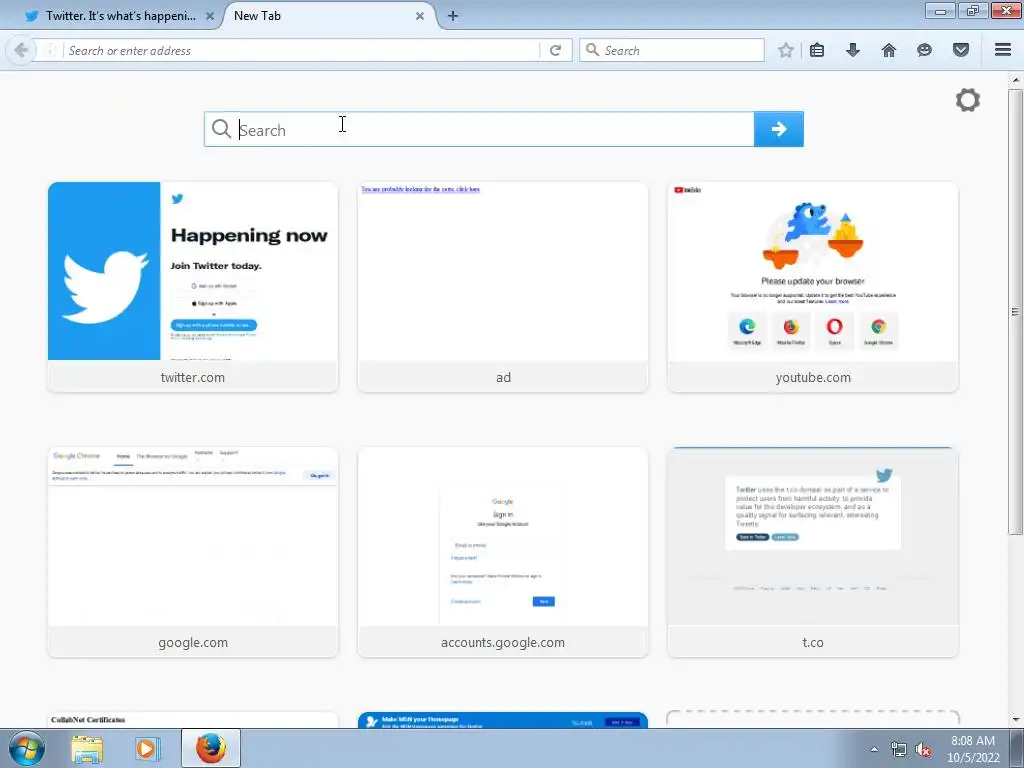Show hidden tray icons arrow
Image resolution: width=1024 pixels, height=768 pixels.
coord(874,749)
